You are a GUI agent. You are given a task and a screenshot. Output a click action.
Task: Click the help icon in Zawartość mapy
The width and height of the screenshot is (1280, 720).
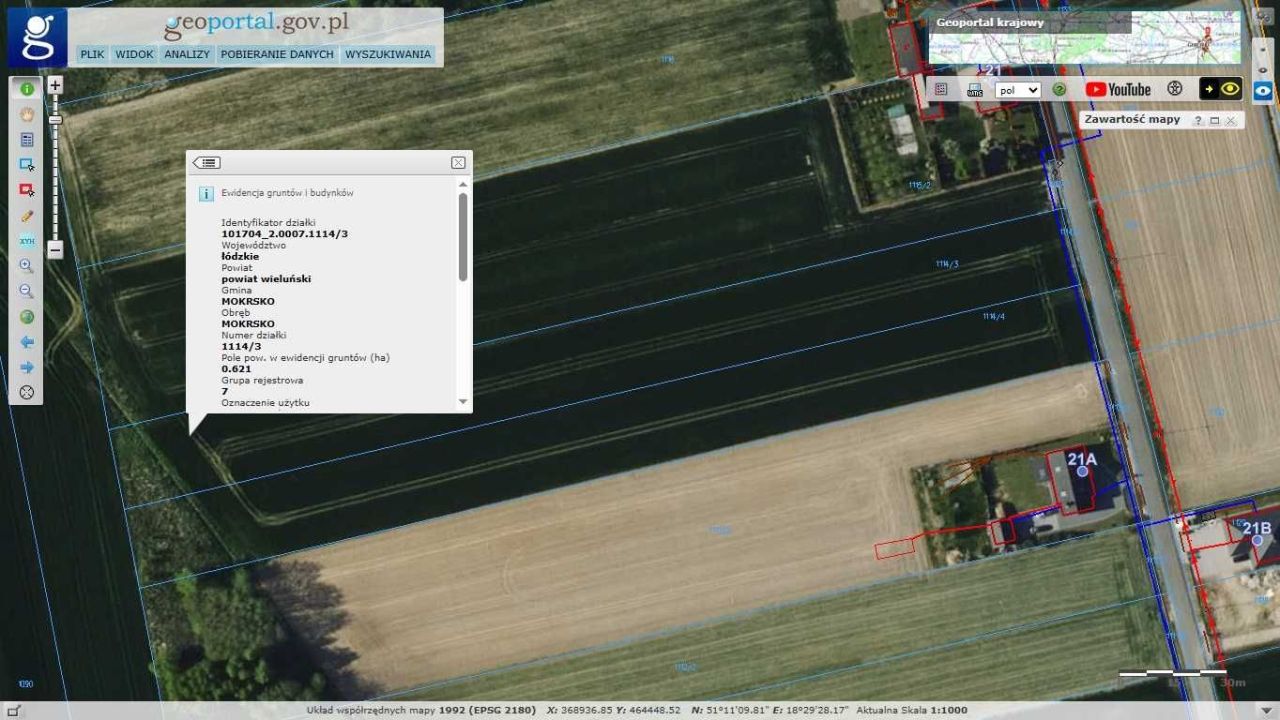click(1198, 120)
